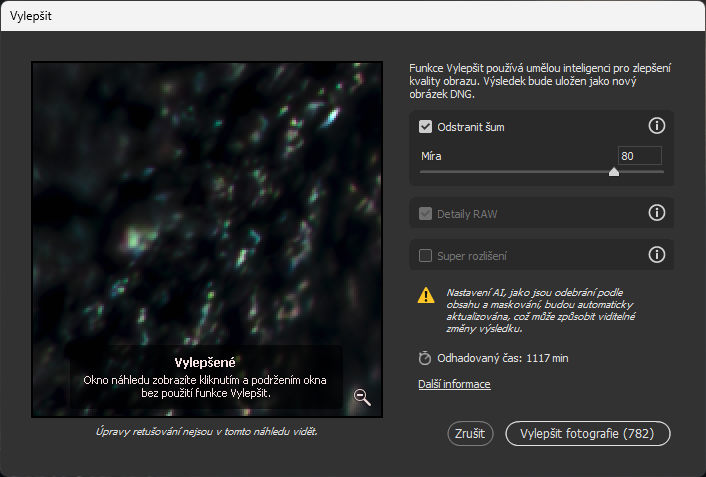Image resolution: width=706 pixels, height=477 pixels.
Task: Click the Úpravy retušování note below preview
Action: [207, 432]
